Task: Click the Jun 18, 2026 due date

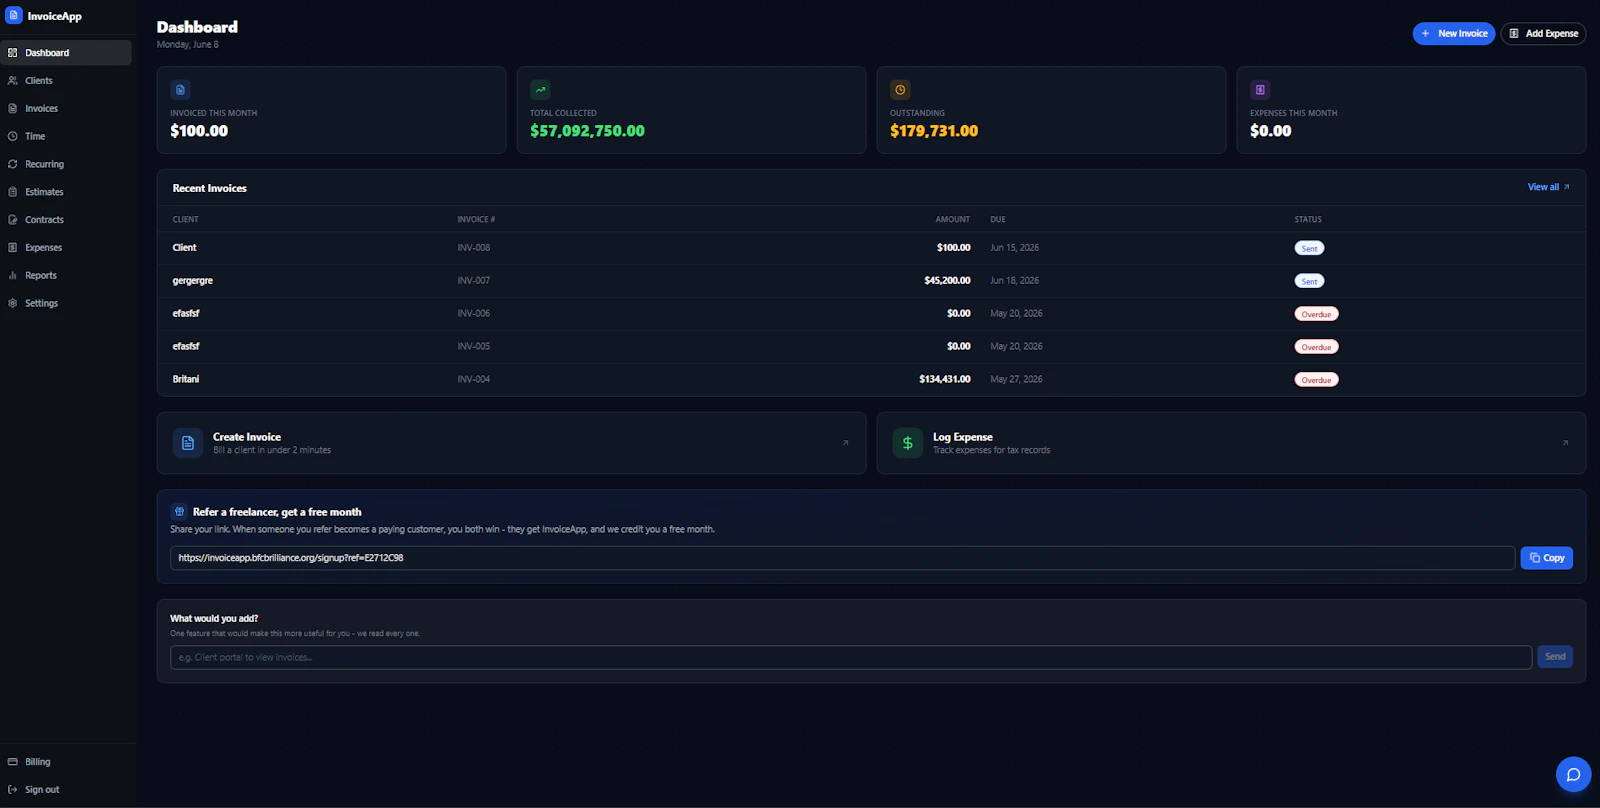Action: pos(1014,281)
